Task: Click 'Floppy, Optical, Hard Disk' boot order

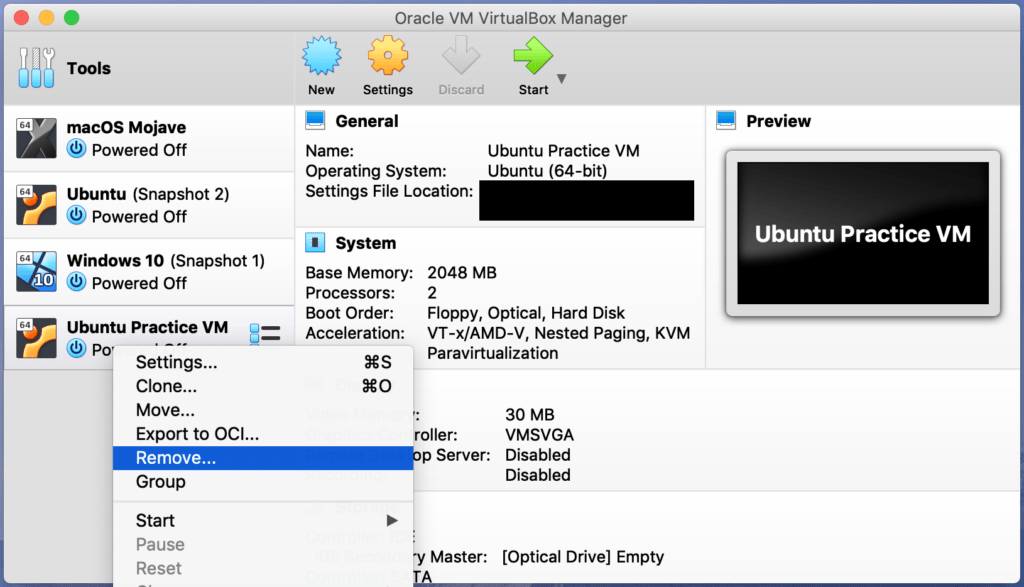Action: tap(526, 313)
